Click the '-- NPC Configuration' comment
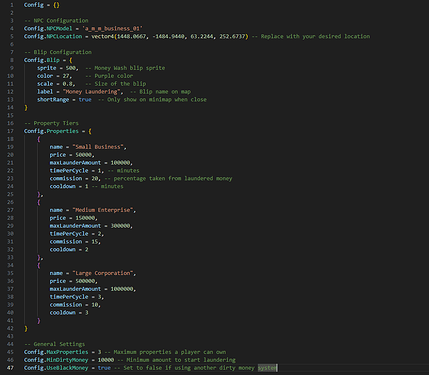Screen dimensions: 429x375 click(x=56, y=21)
